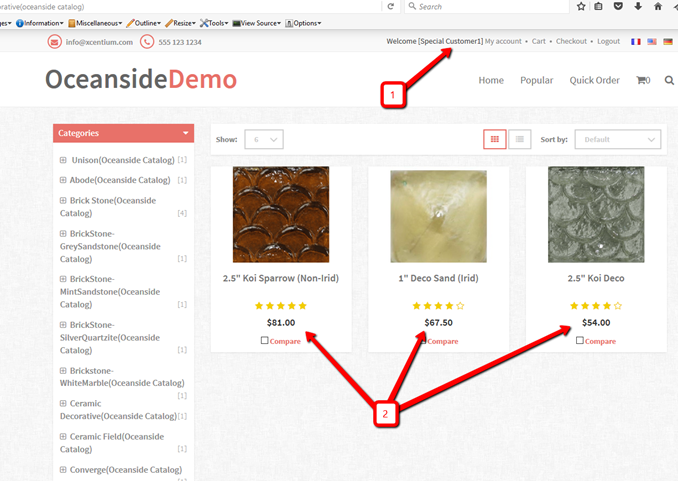
Task: Open the shopping cart icon
Action: point(643,80)
